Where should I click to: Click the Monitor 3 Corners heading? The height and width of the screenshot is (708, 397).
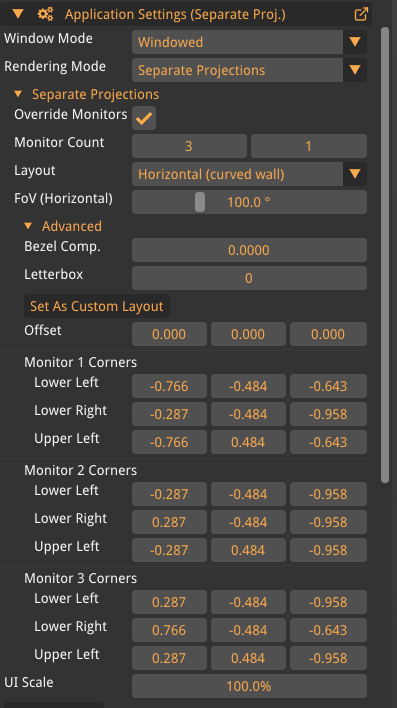[80, 578]
